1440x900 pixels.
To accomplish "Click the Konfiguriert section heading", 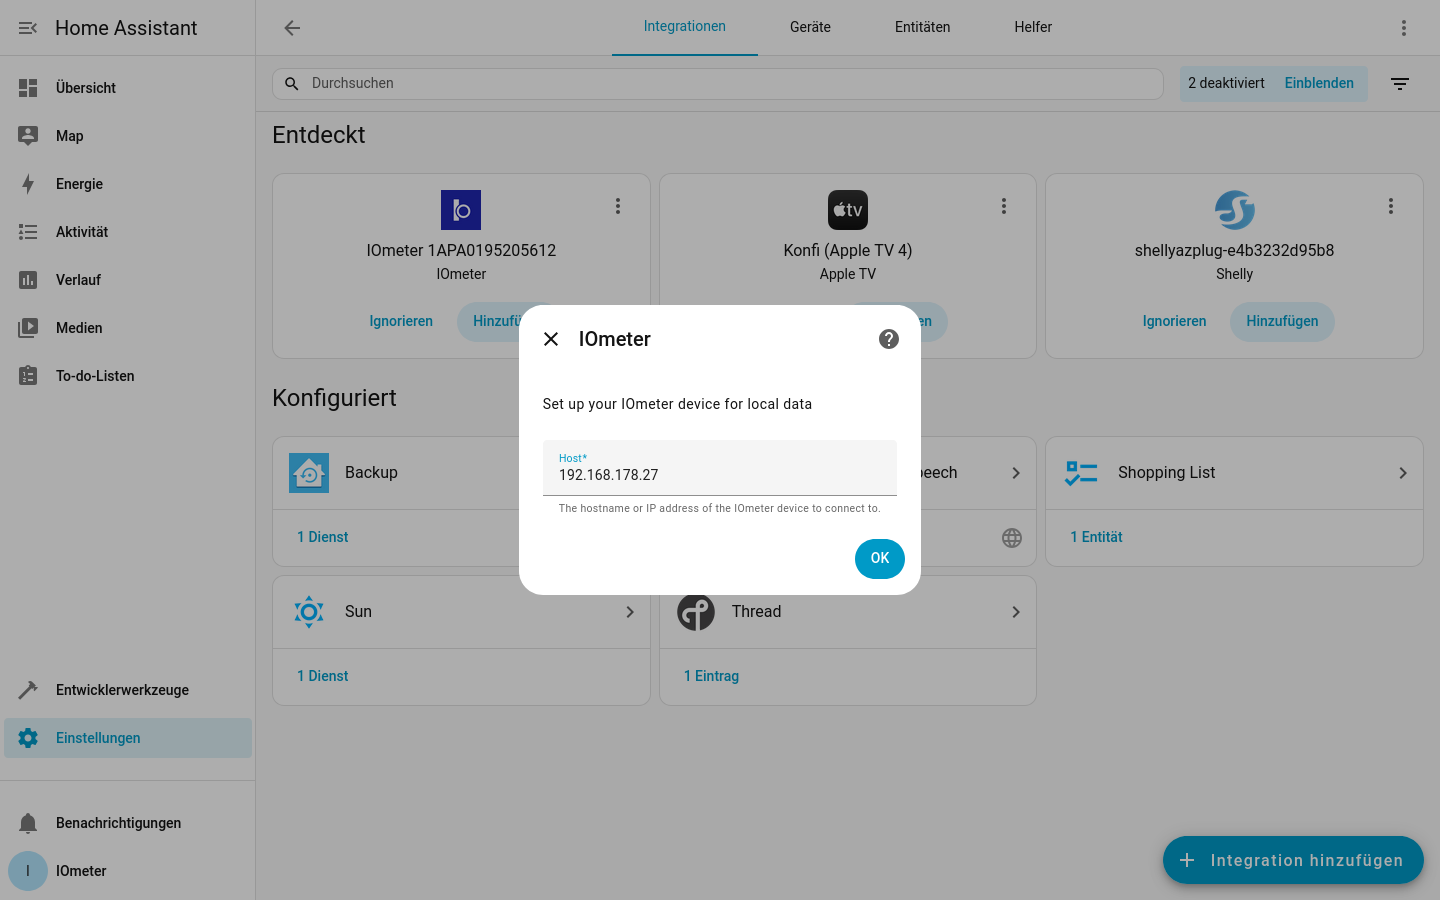I will pos(334,398).
